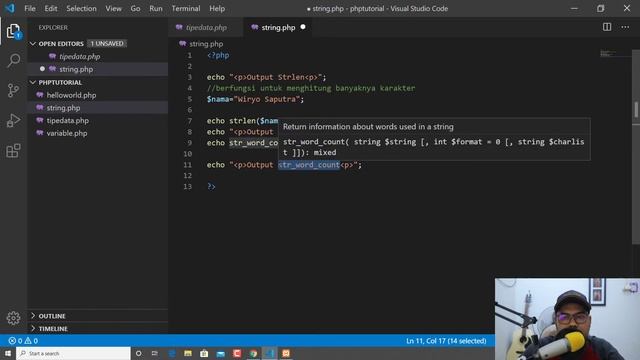Image resolution: width=640 pixels, height=360 pixels.
Task: Open the Search view in activity bar
Action: (x=13, y=60)
